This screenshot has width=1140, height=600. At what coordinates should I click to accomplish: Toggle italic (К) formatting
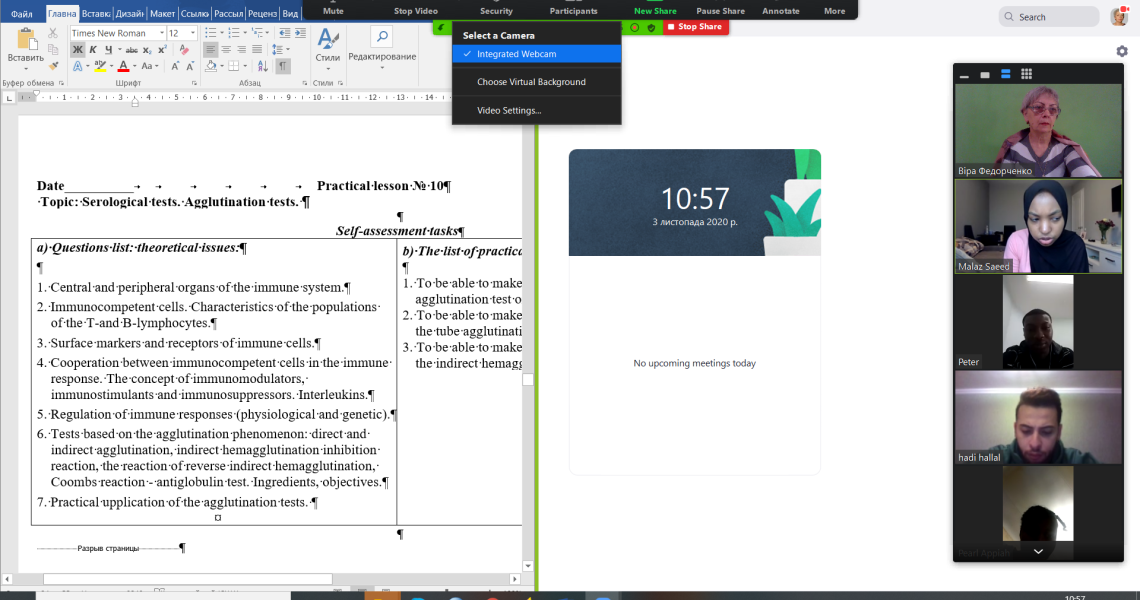click(93, 50)
